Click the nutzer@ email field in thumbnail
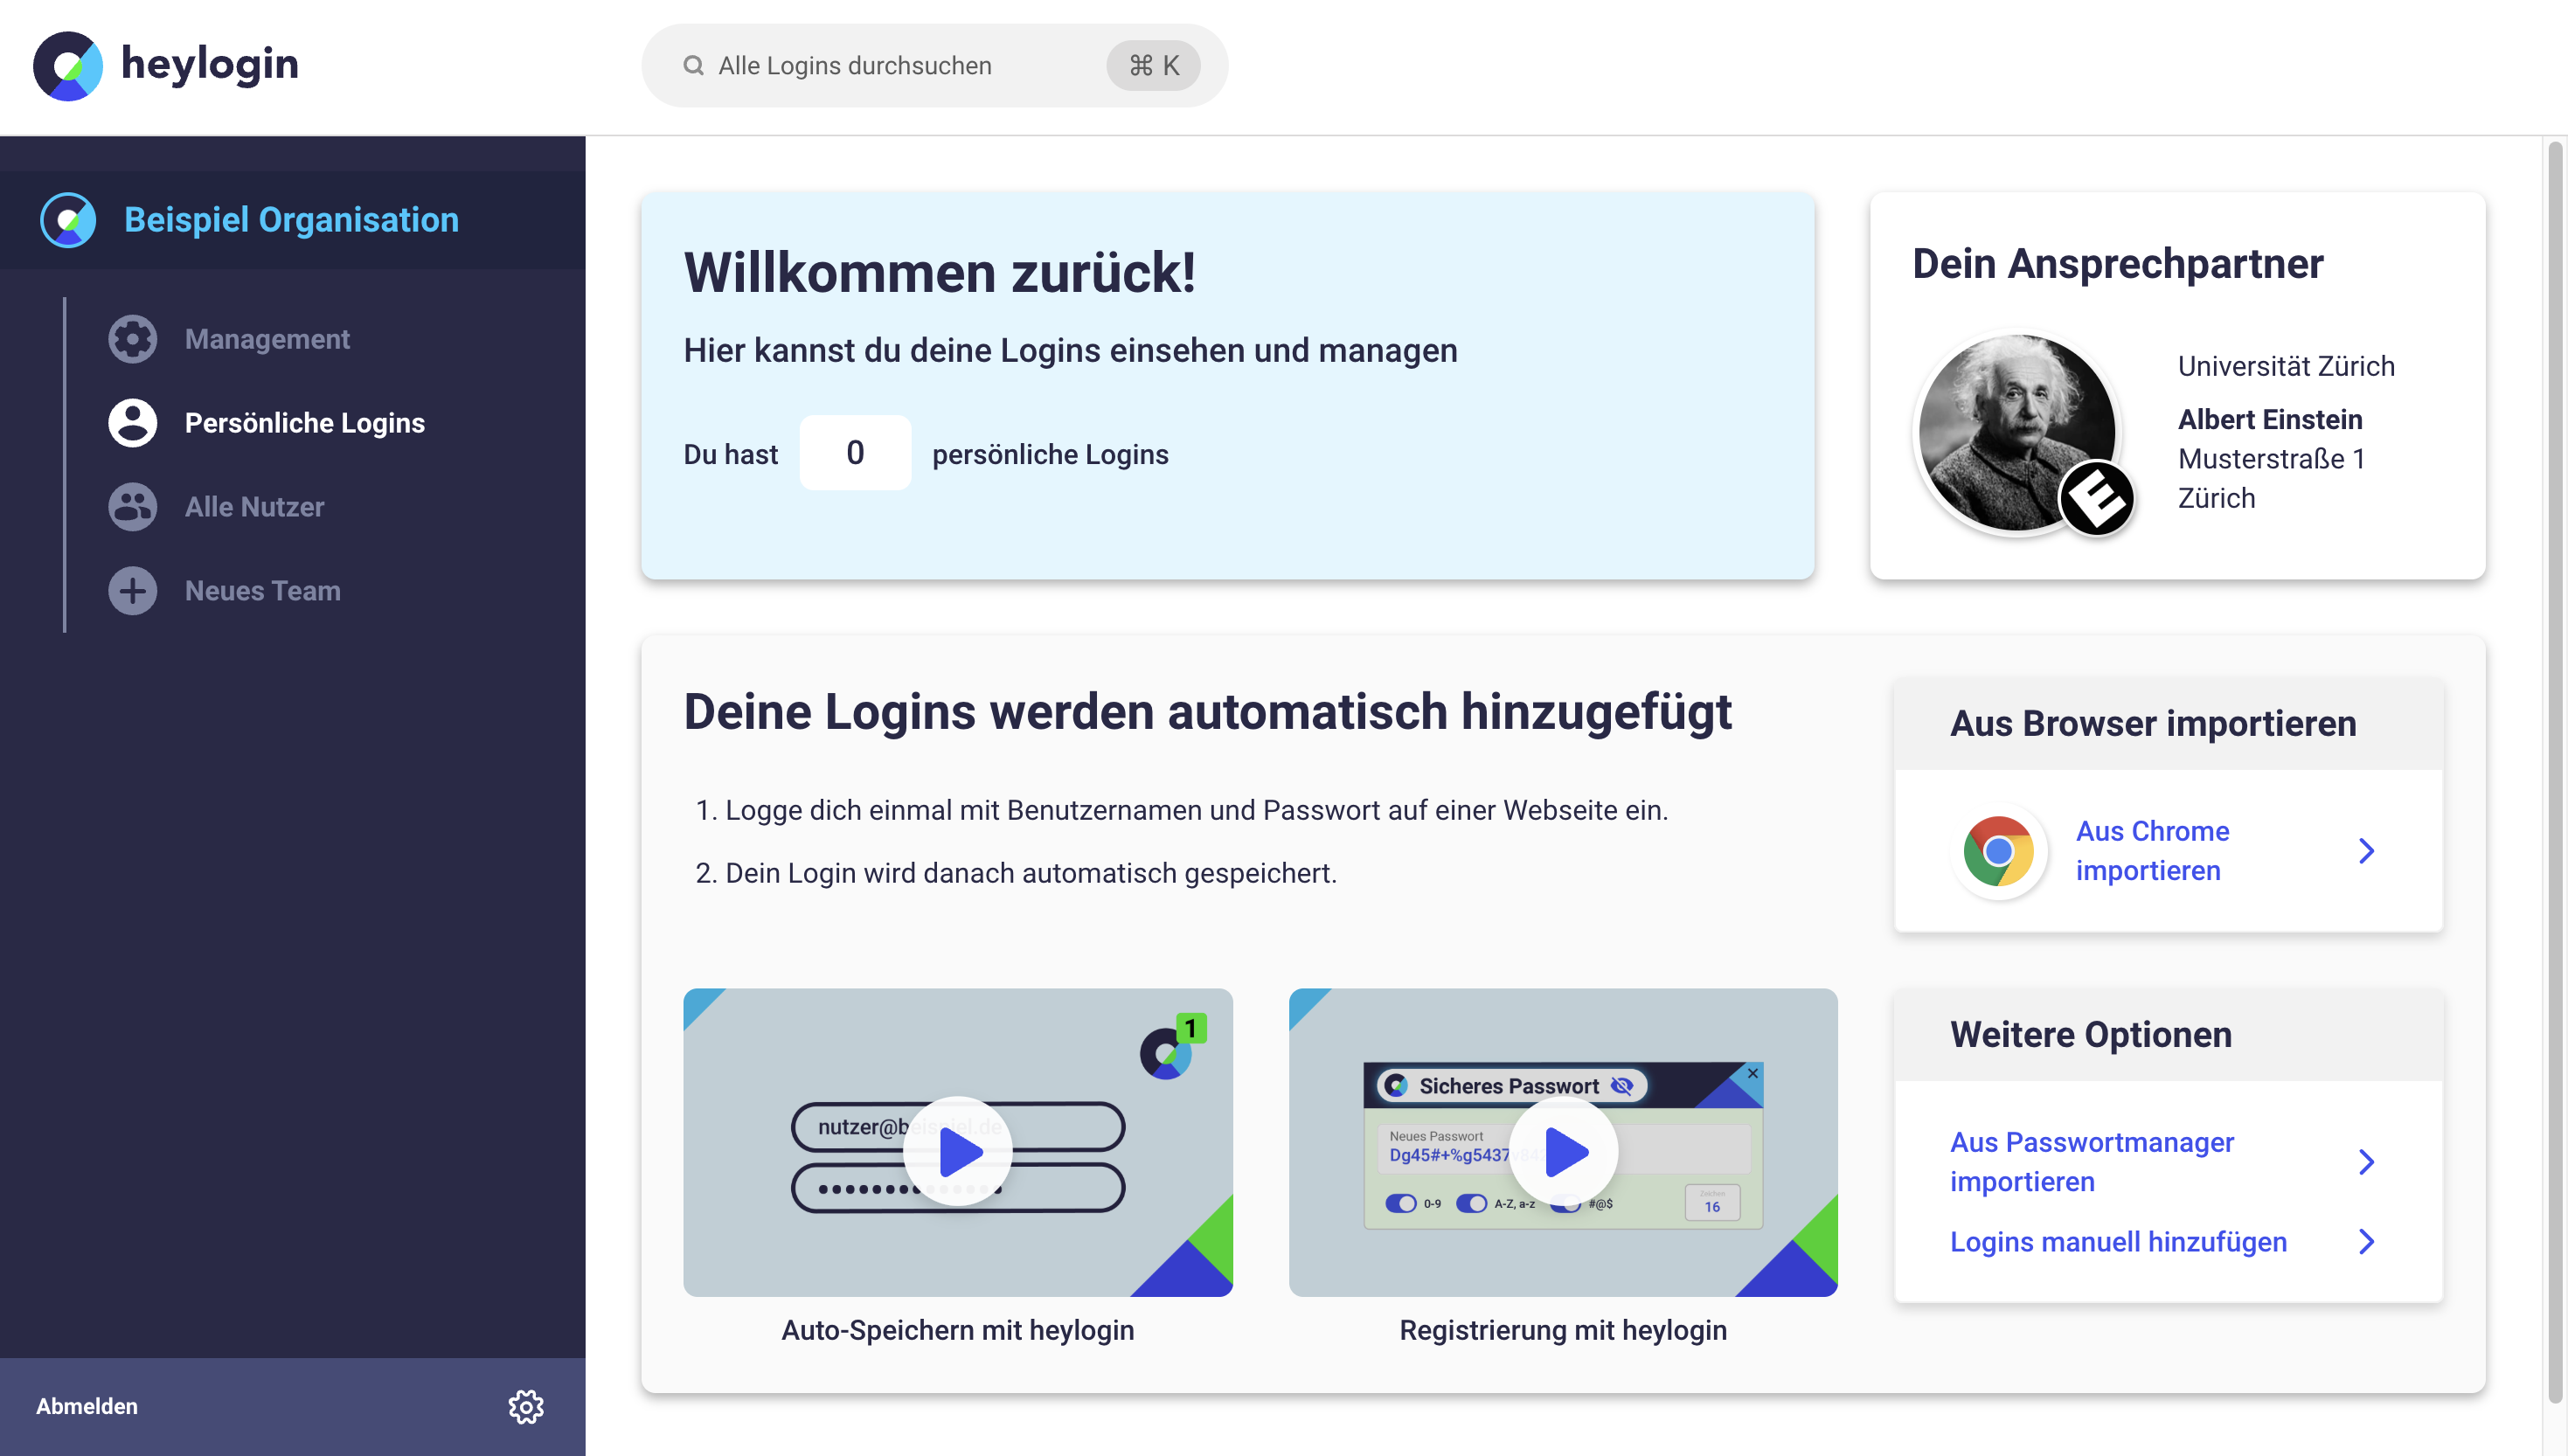Screen dimensions: 2568x1456 tap(958, 1127)
